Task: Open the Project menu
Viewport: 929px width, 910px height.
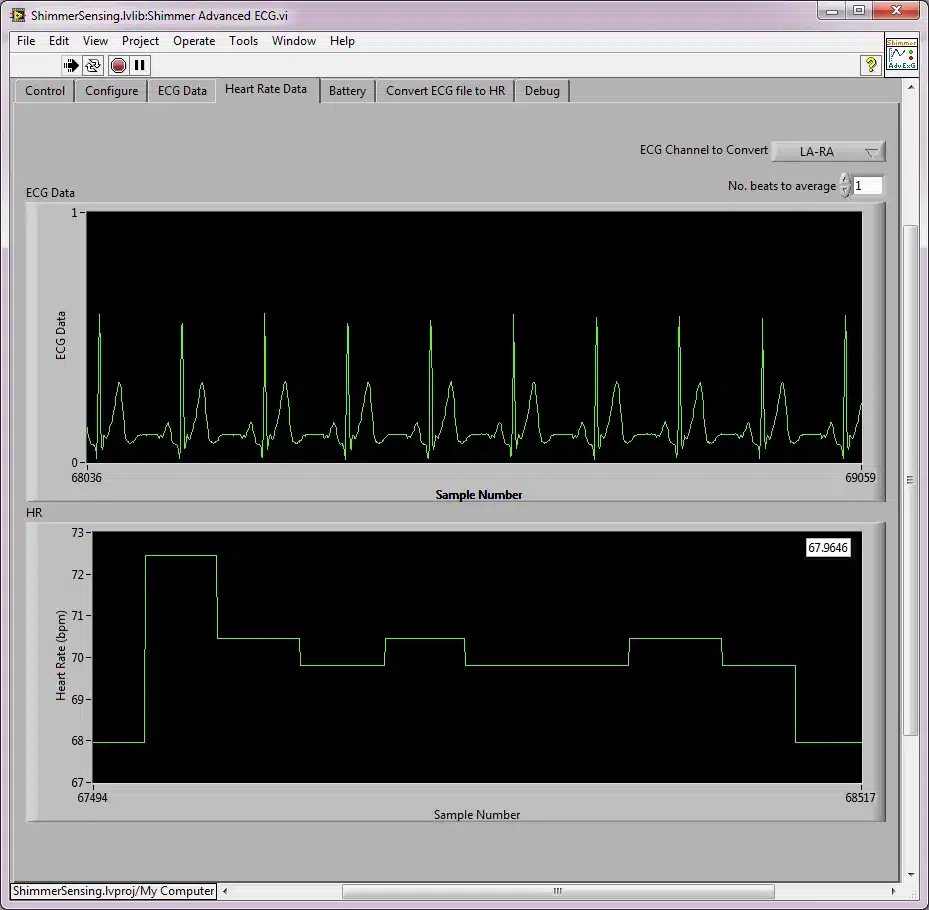Action: click(x=140, y=41)
